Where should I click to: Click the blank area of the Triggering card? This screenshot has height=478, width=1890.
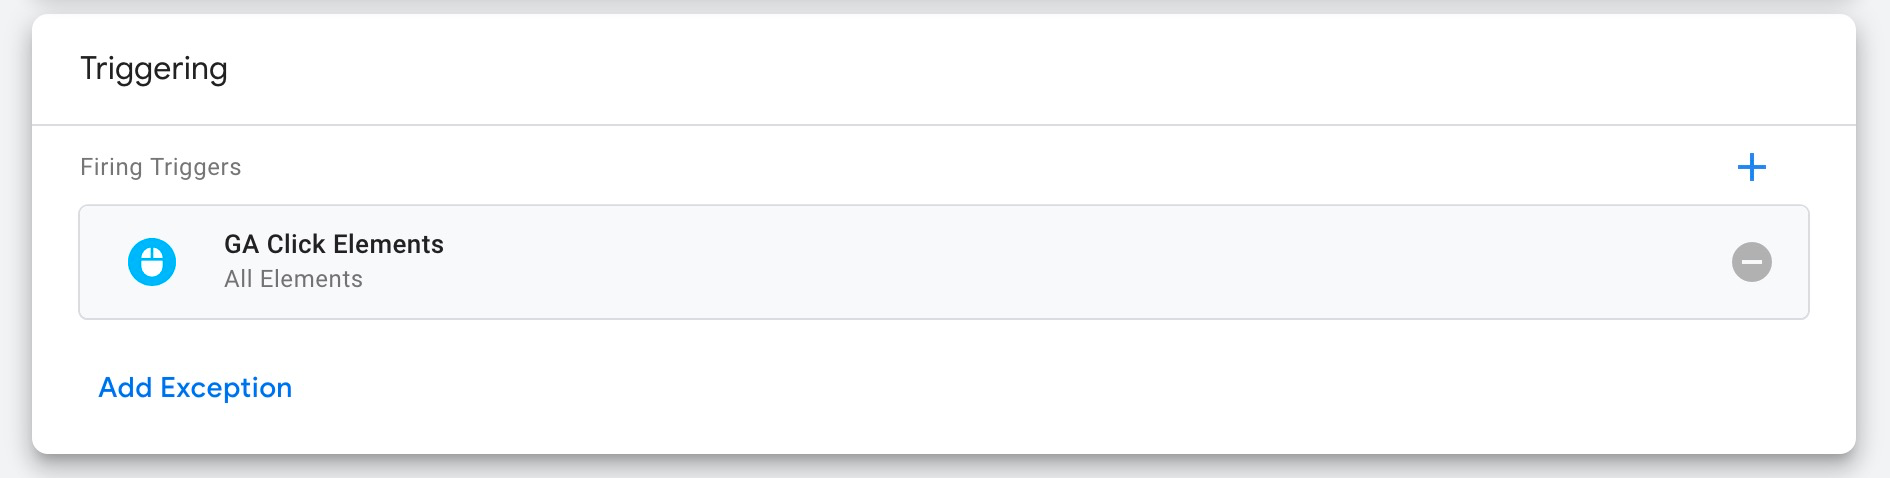[1000, 70]
